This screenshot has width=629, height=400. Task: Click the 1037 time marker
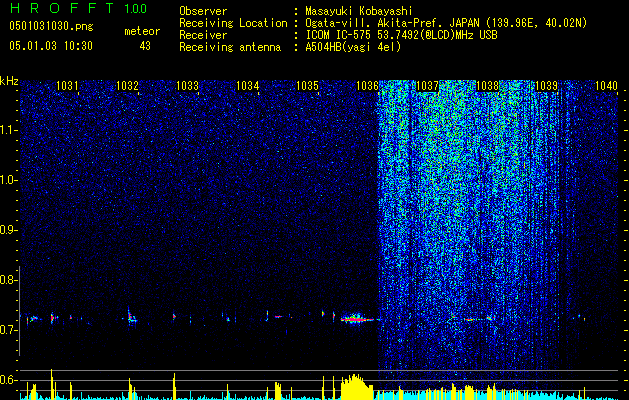pyautogui.click(x=428, y=86)
